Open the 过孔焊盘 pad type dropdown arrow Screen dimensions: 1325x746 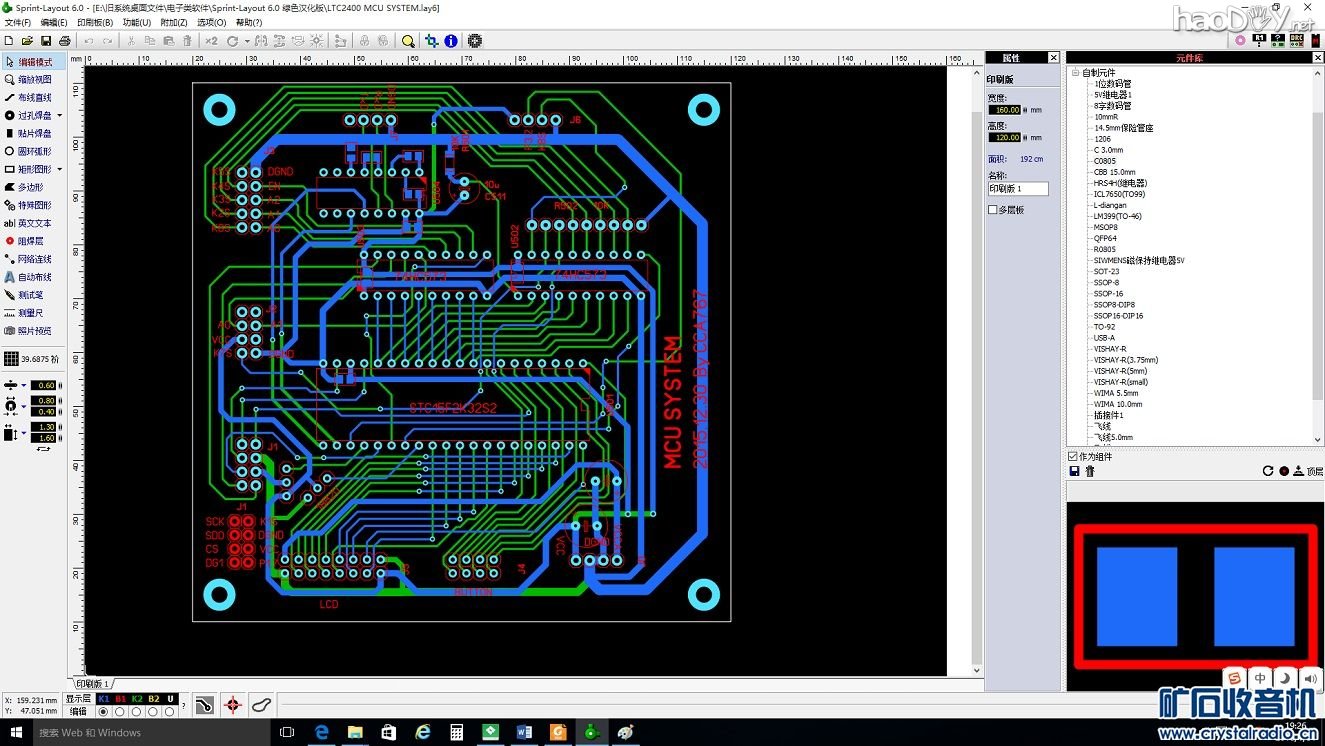point(60,116)
